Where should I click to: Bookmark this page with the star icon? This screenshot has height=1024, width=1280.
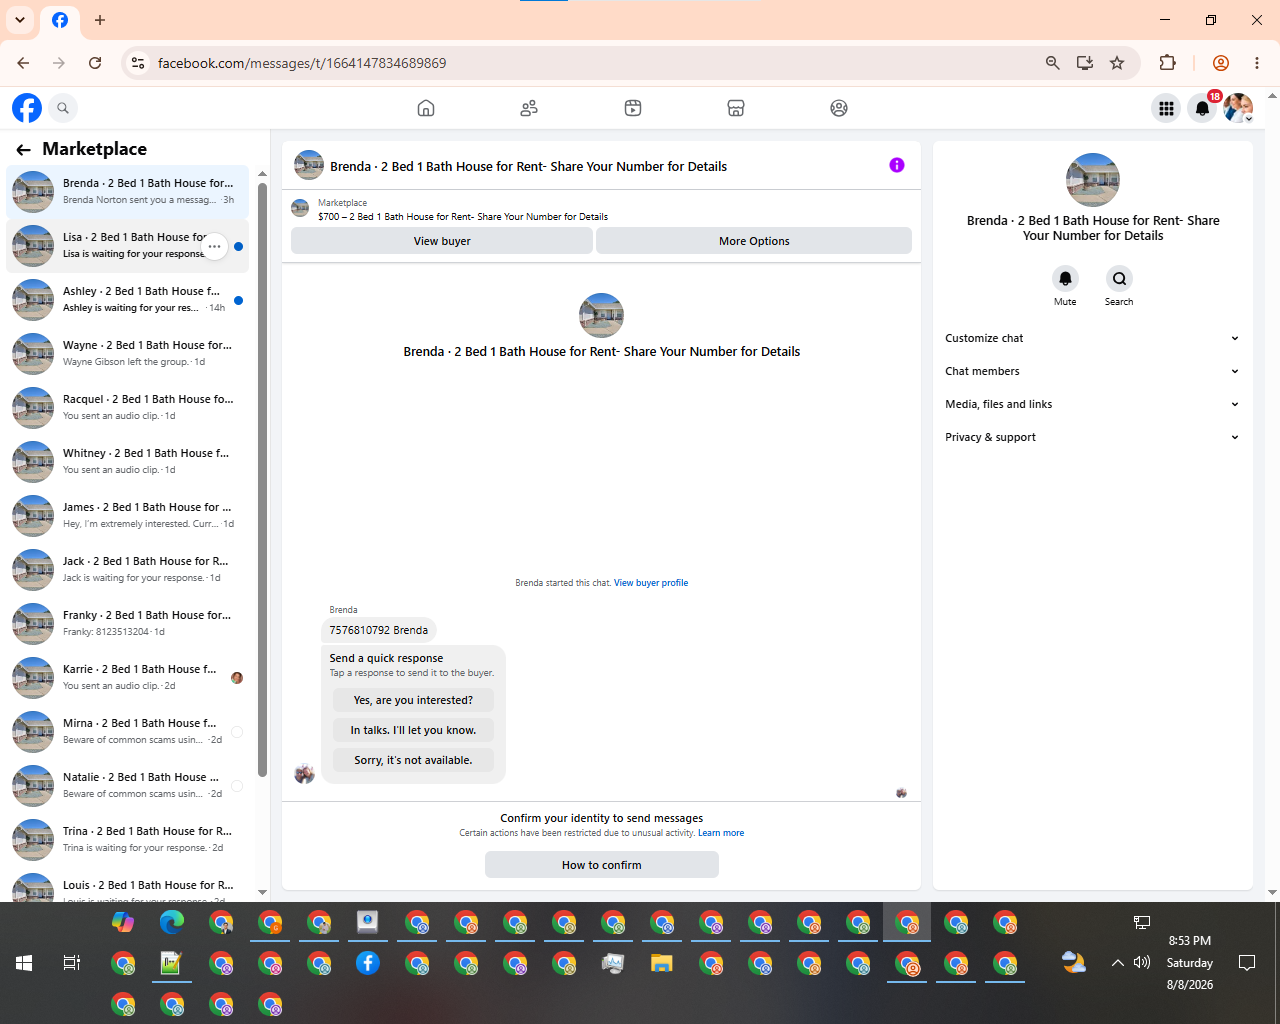1117,63
